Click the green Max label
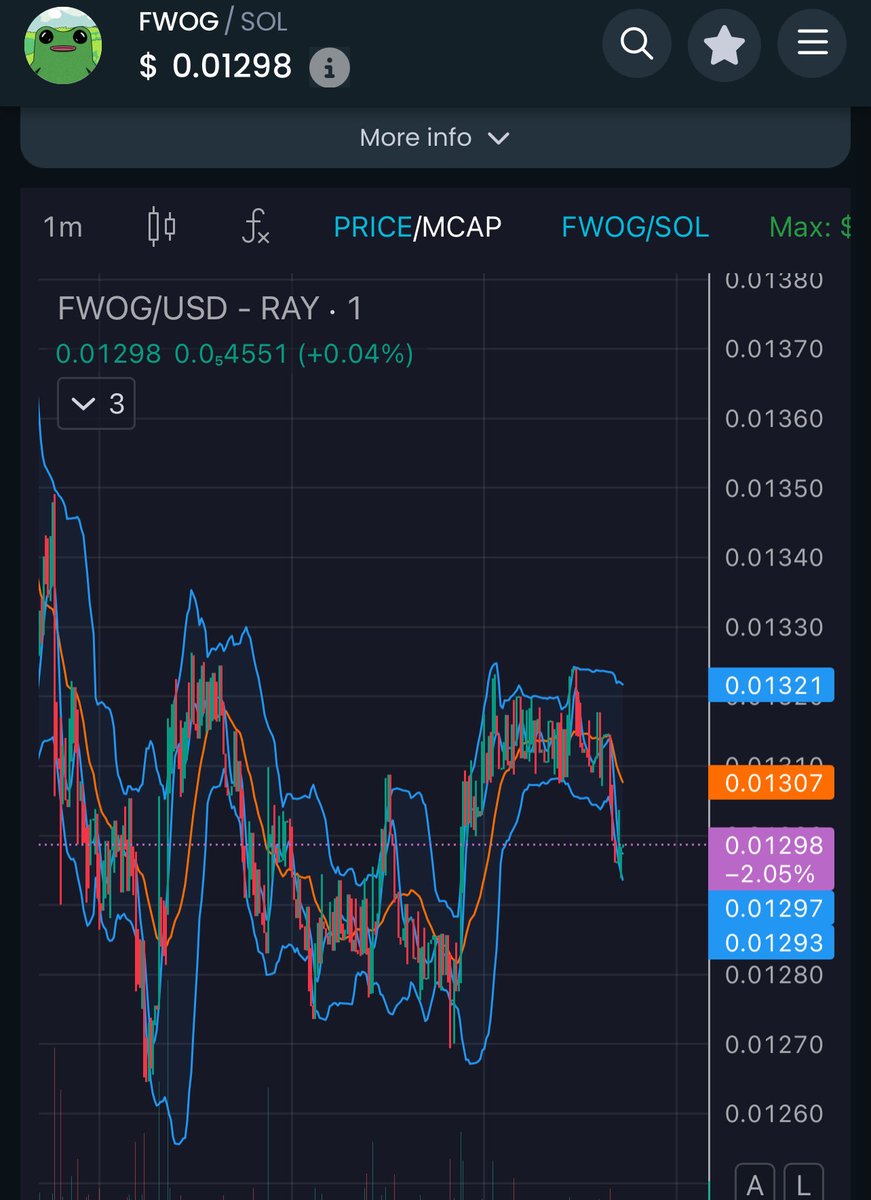The image size is (871, 1200). click(810, 227)
